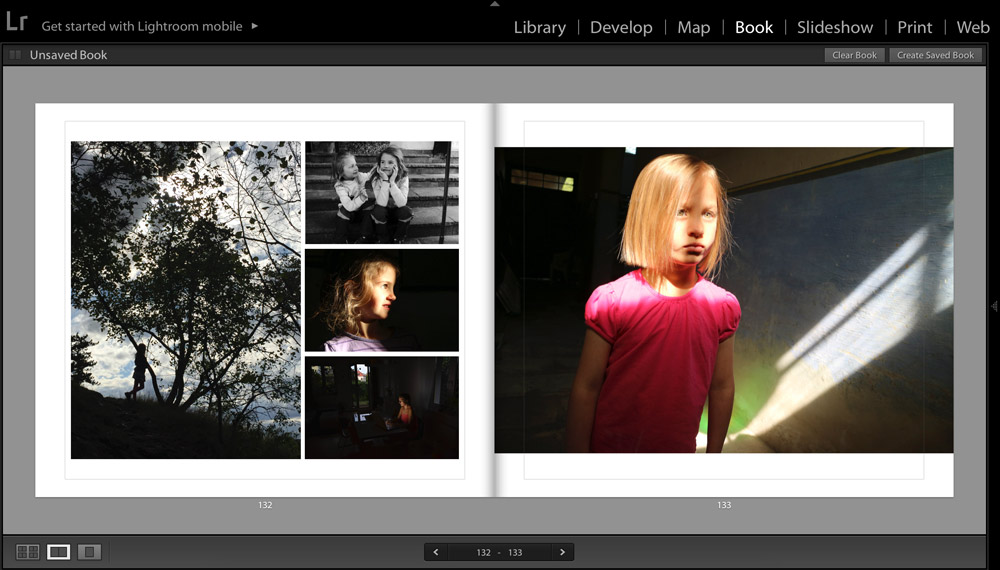This screenshot has width=1000, height=570.
Task: Click the grip icon beside Unsaved Book
Action: click(x=15, y=55)
